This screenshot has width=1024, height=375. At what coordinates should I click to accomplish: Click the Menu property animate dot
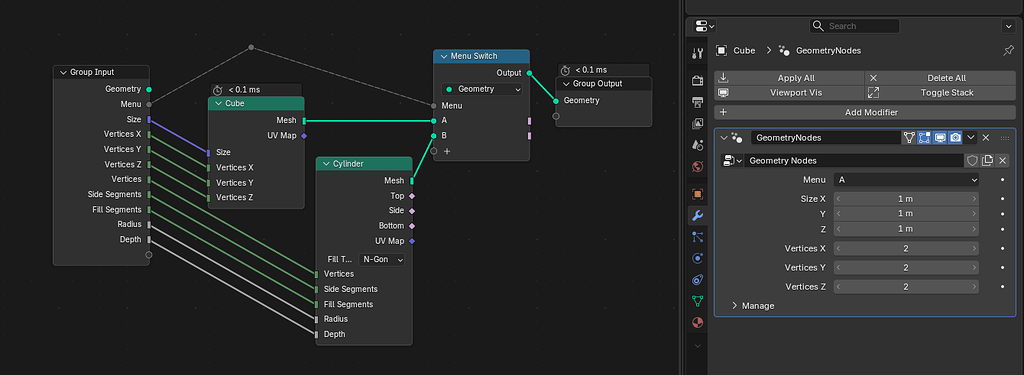coord(1002,180)
